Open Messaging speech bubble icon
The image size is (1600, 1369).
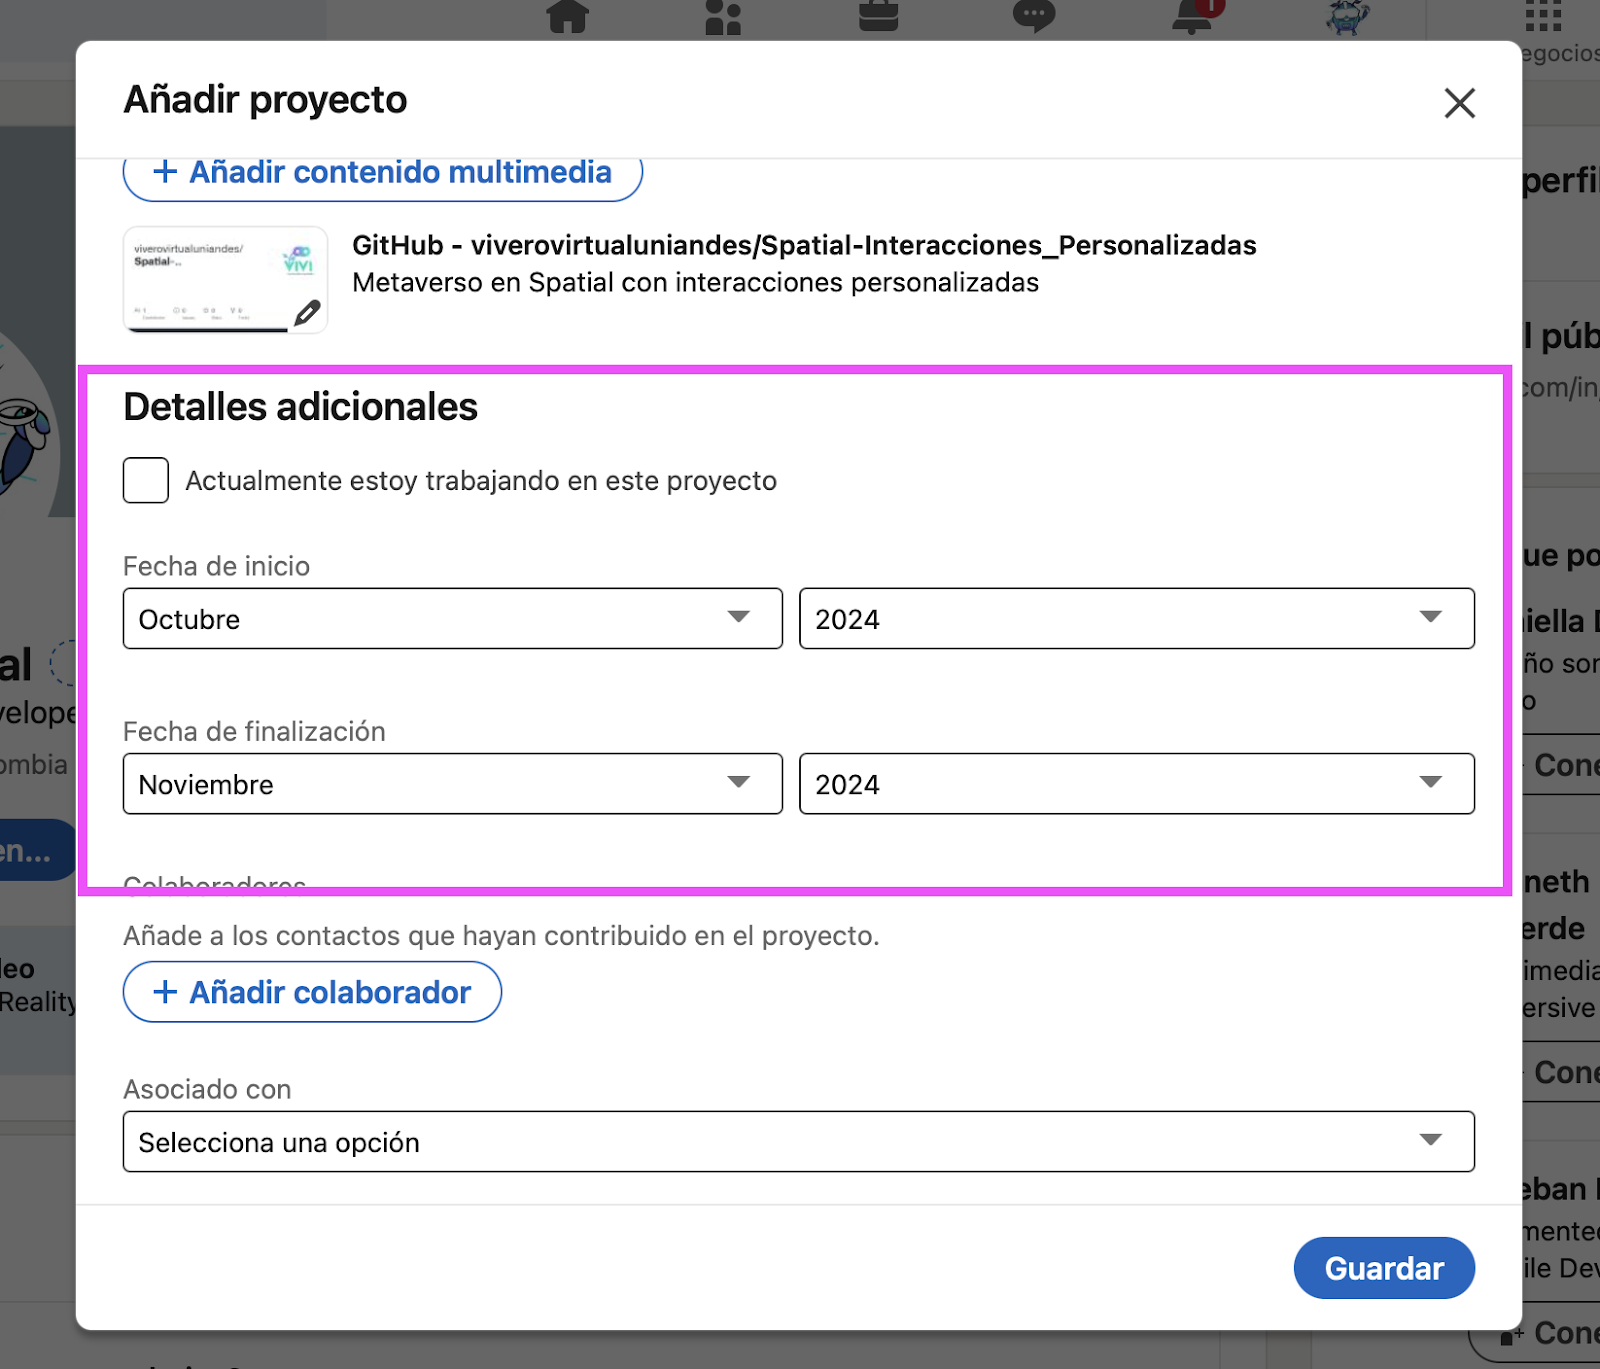pyautogui.click(x=1033, y=16)
